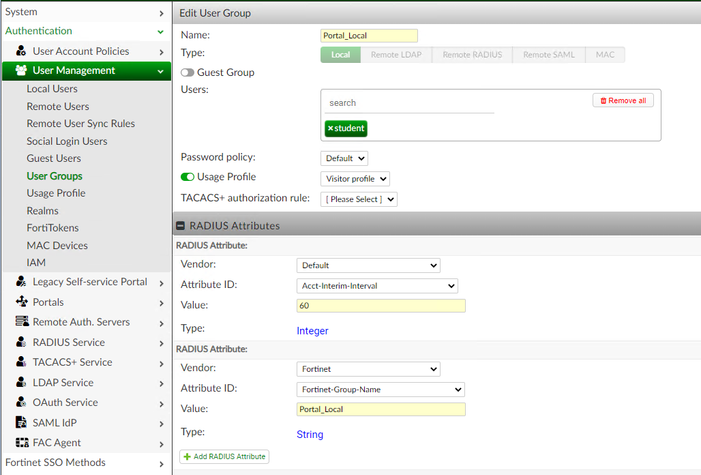Viewport: 701px width, 475px height.
Task: Click the Remote Auth. Servers icon
Action: coord(21,322)
